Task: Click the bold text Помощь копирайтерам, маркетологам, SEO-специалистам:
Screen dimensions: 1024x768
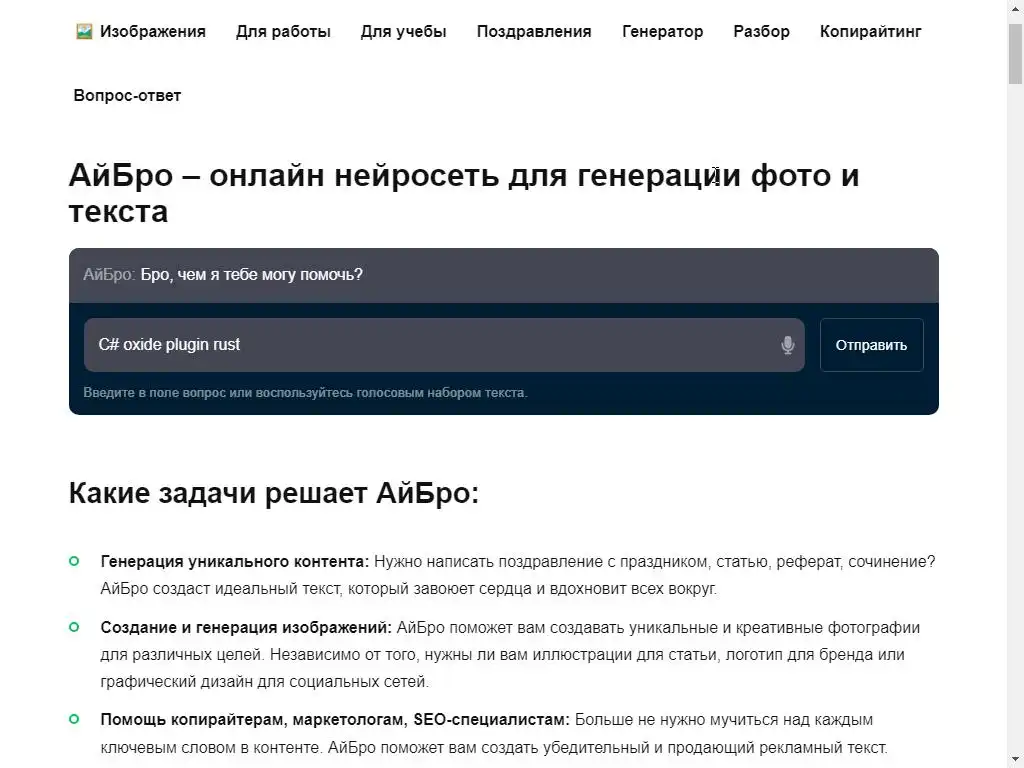Action: [335, 720]
